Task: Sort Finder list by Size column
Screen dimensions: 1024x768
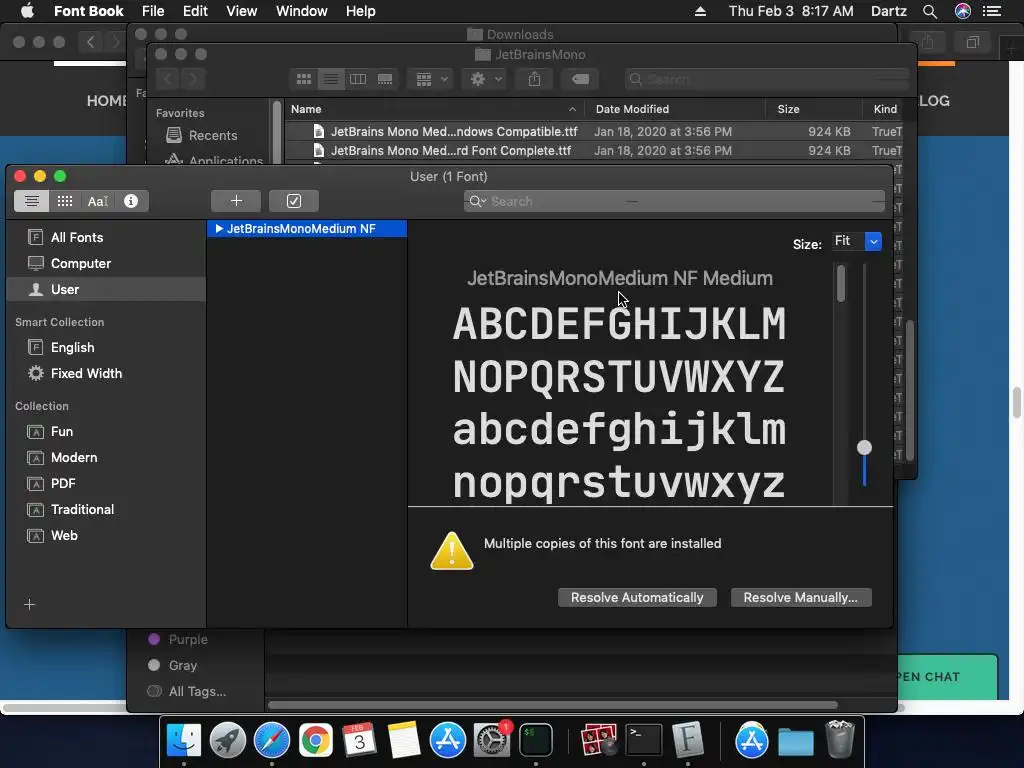Action: [814, 109]
